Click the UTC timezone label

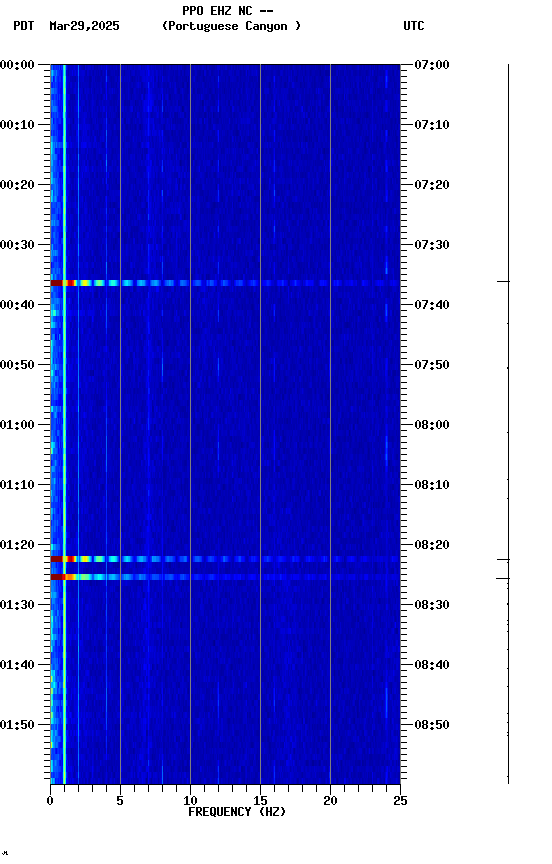414,26
